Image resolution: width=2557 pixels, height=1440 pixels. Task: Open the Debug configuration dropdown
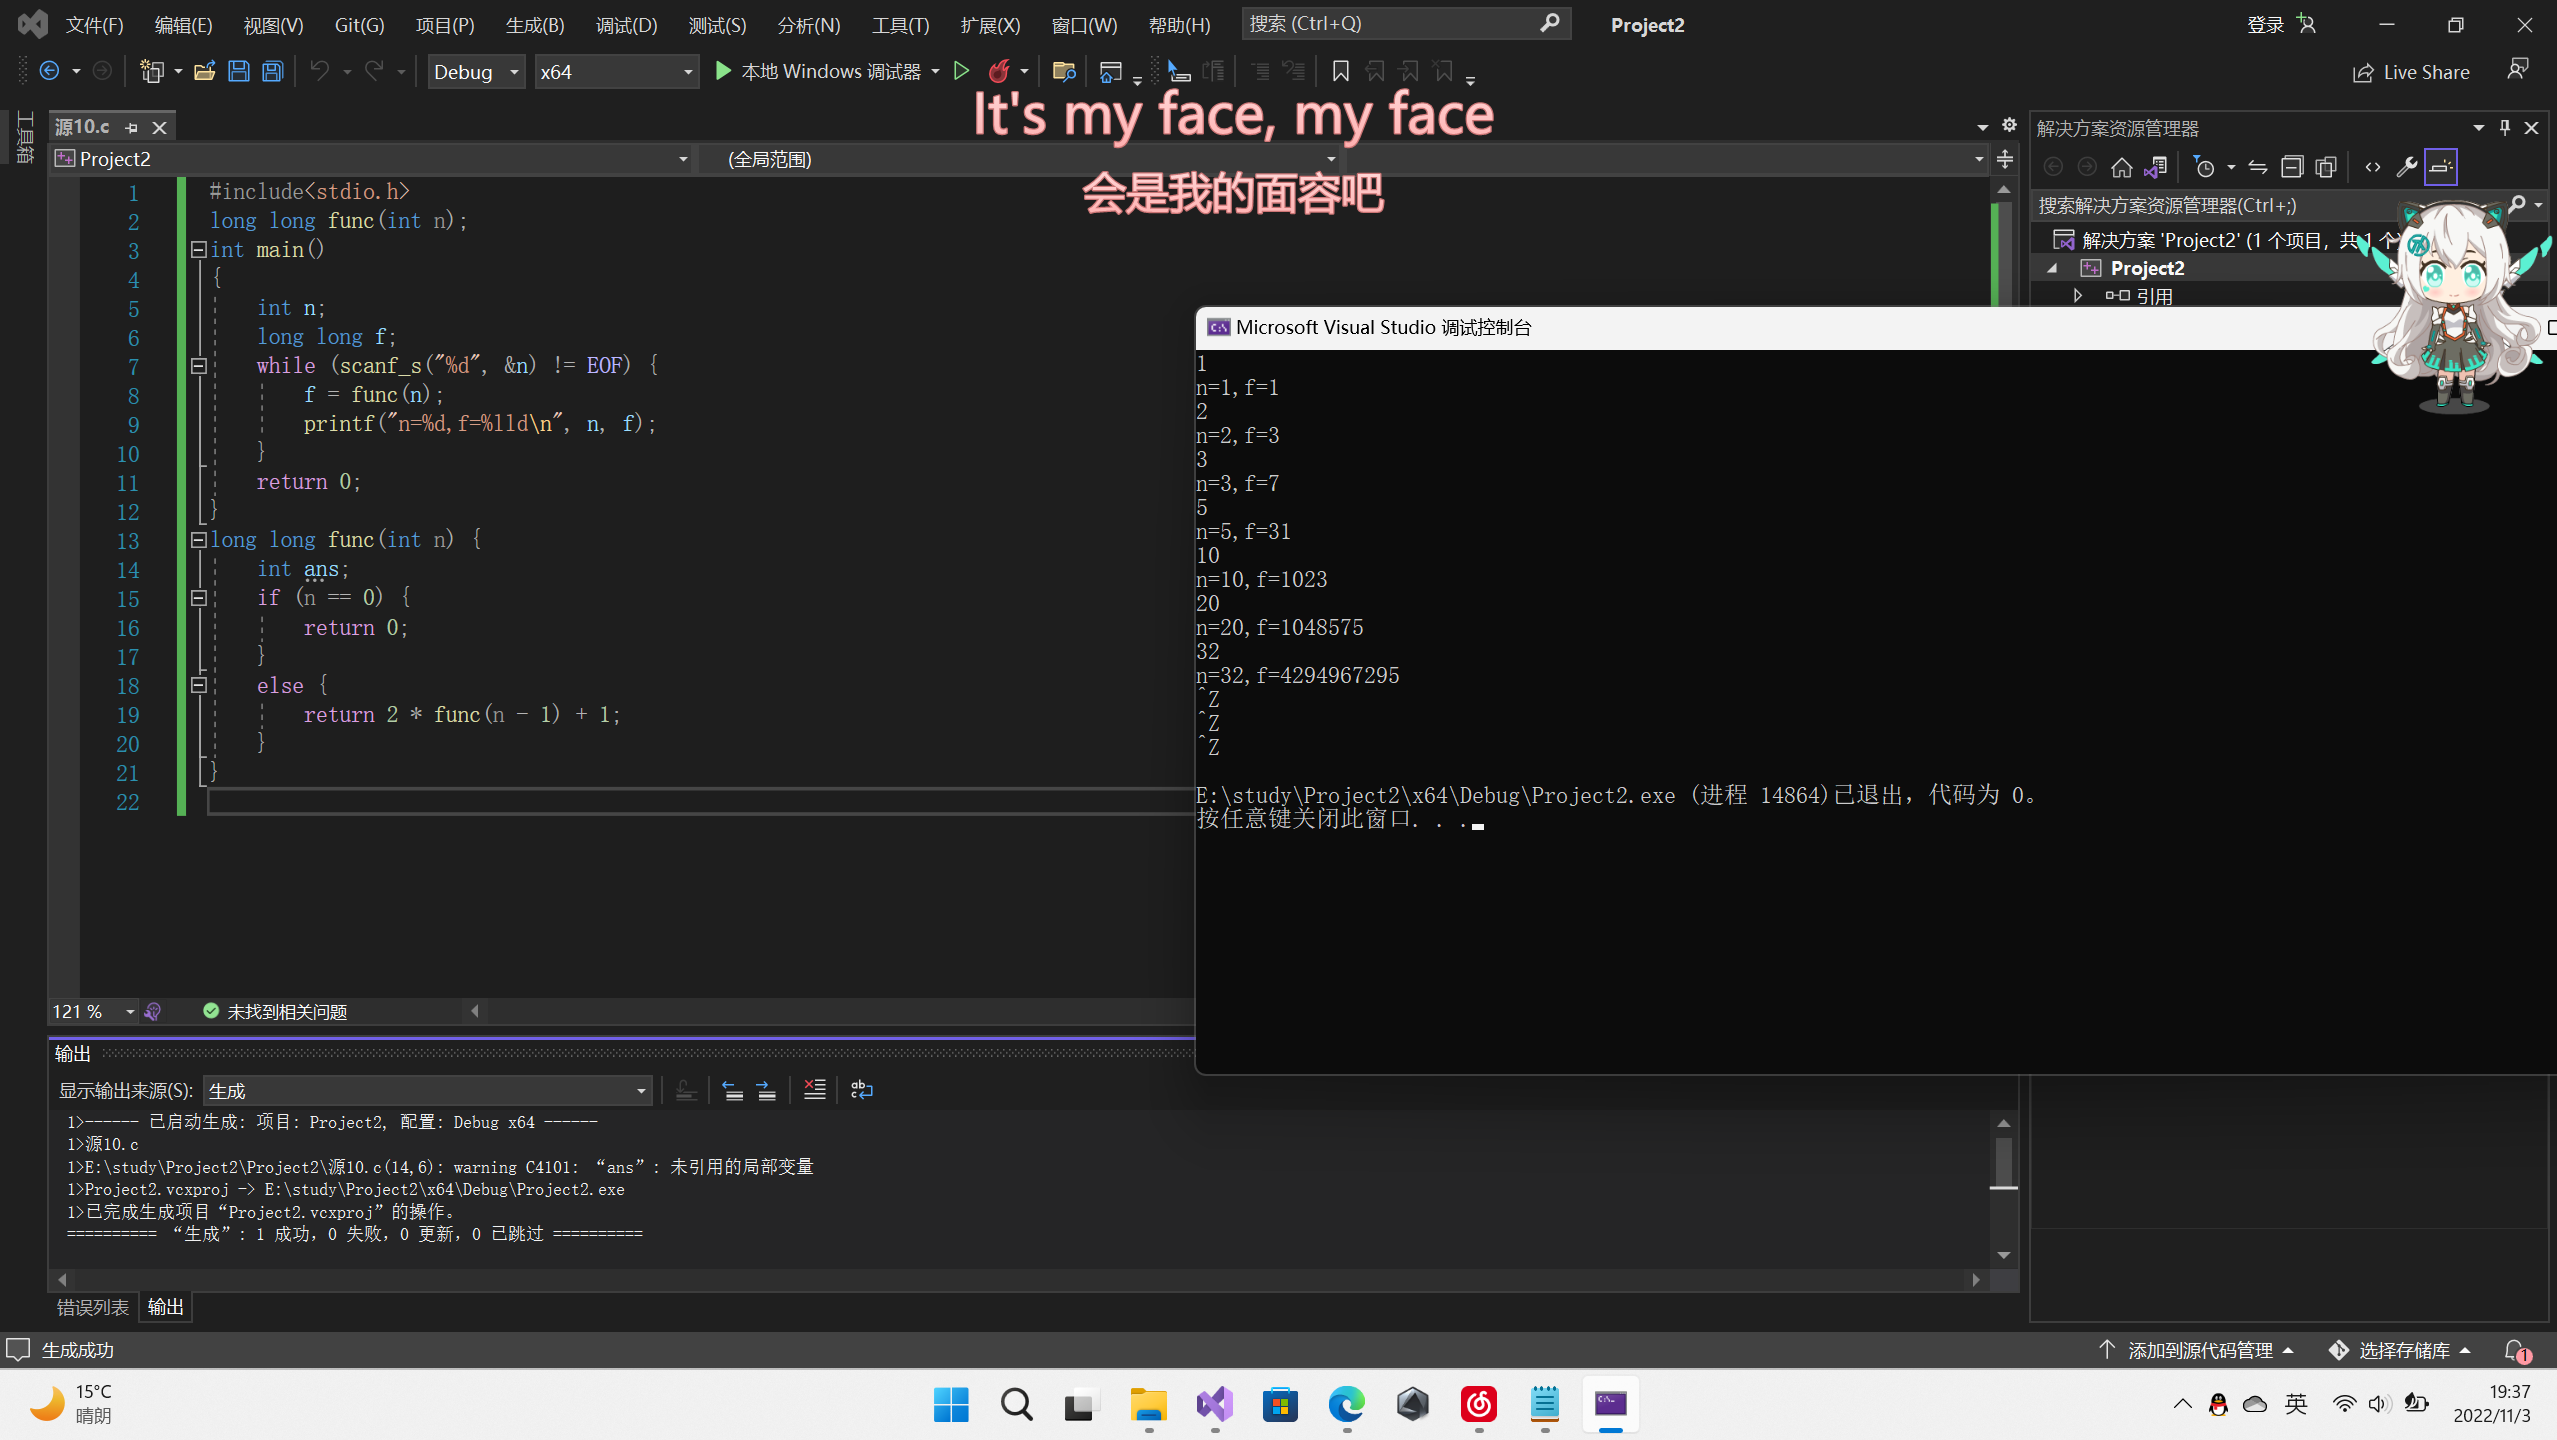pos(476,72)
